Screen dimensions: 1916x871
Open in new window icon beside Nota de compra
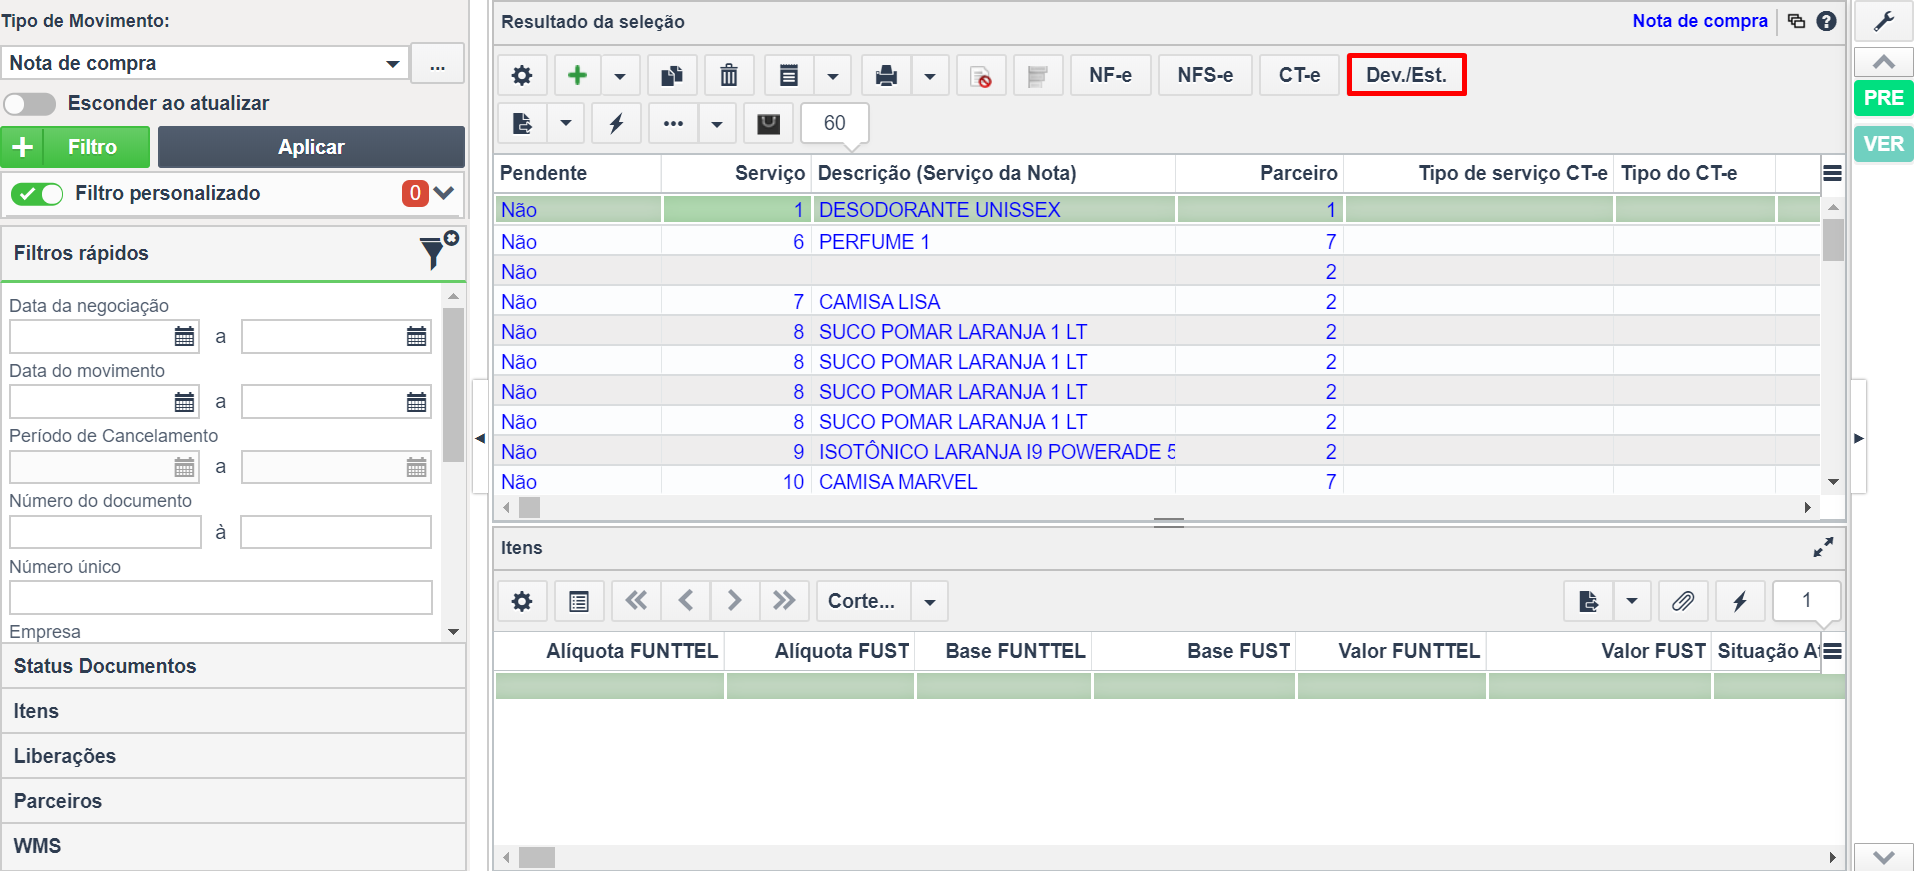point(1796,21)
